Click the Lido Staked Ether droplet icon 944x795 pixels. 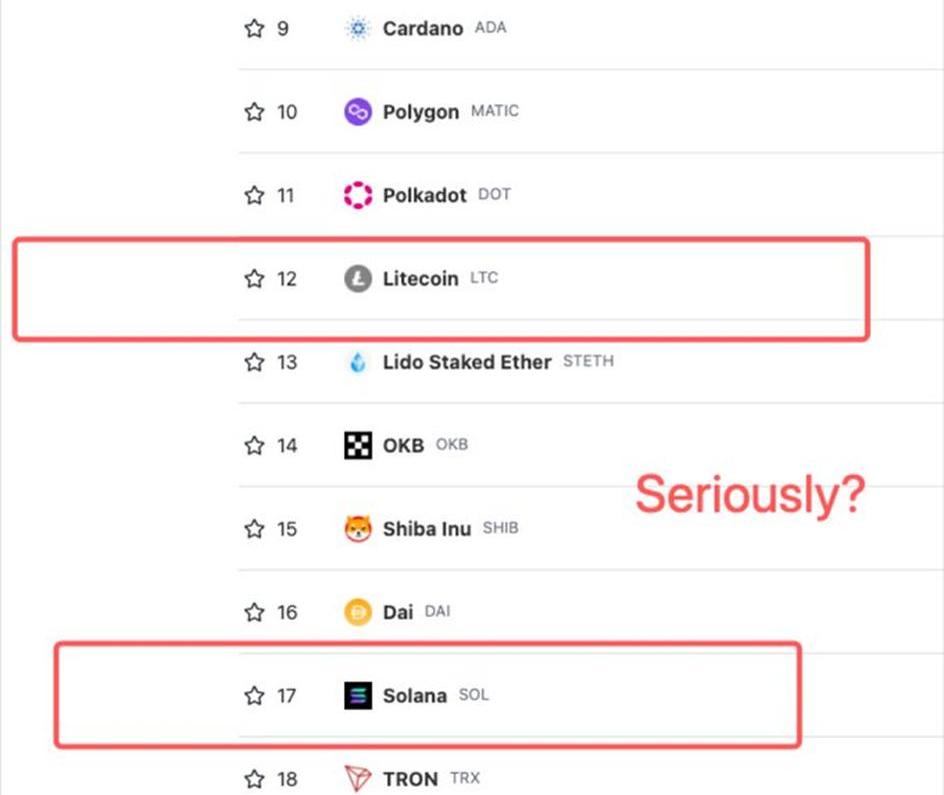tap(358, 362)
